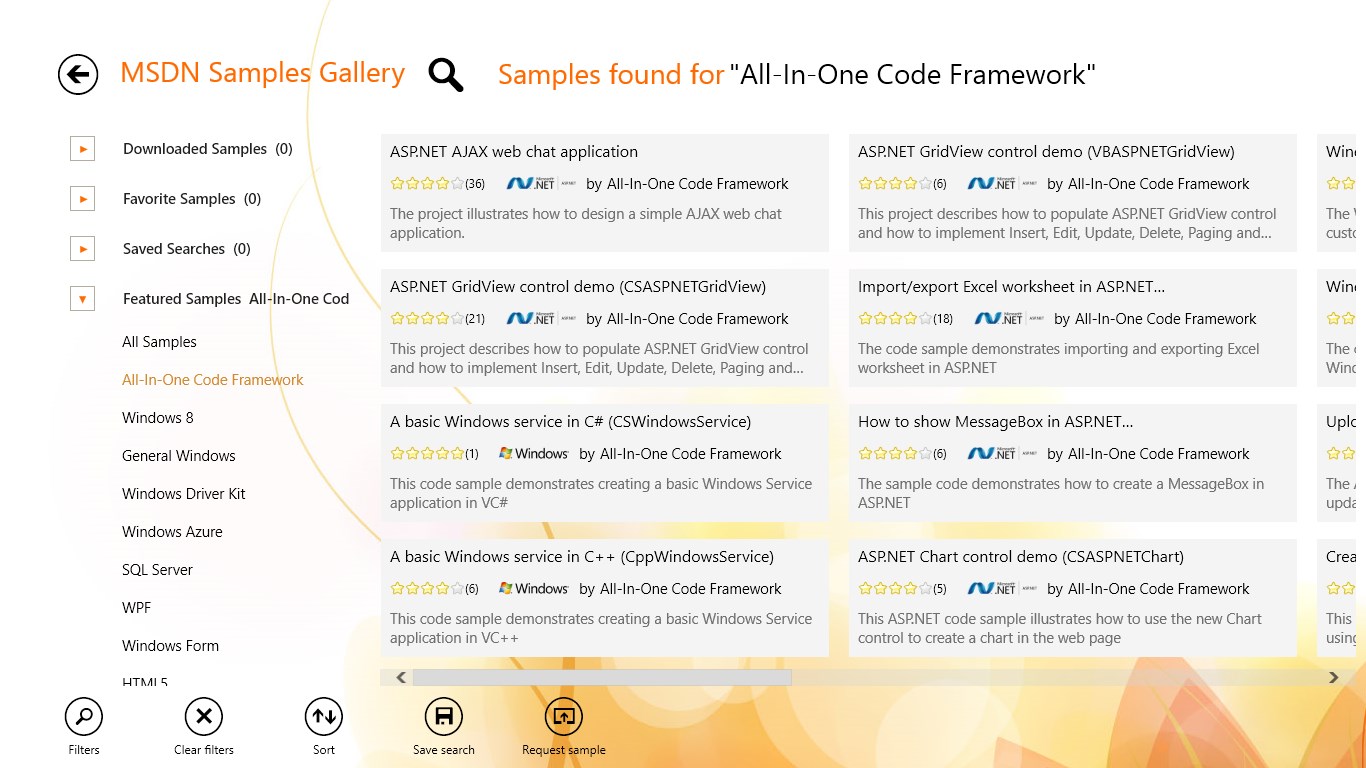1366x768 pixels.
Task: Open search with the magnifier icon
Action: pos(445,74)
